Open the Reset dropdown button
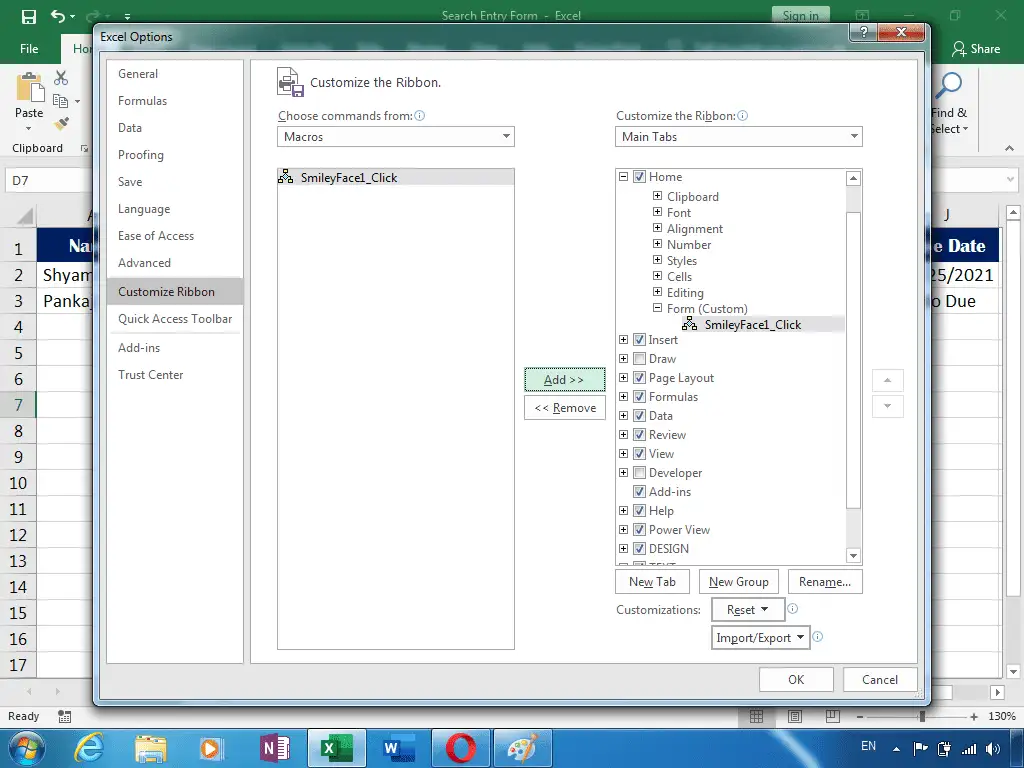The width and height of the screenshot is (1024, 768). pyautogui.click(x=748, y=609)
